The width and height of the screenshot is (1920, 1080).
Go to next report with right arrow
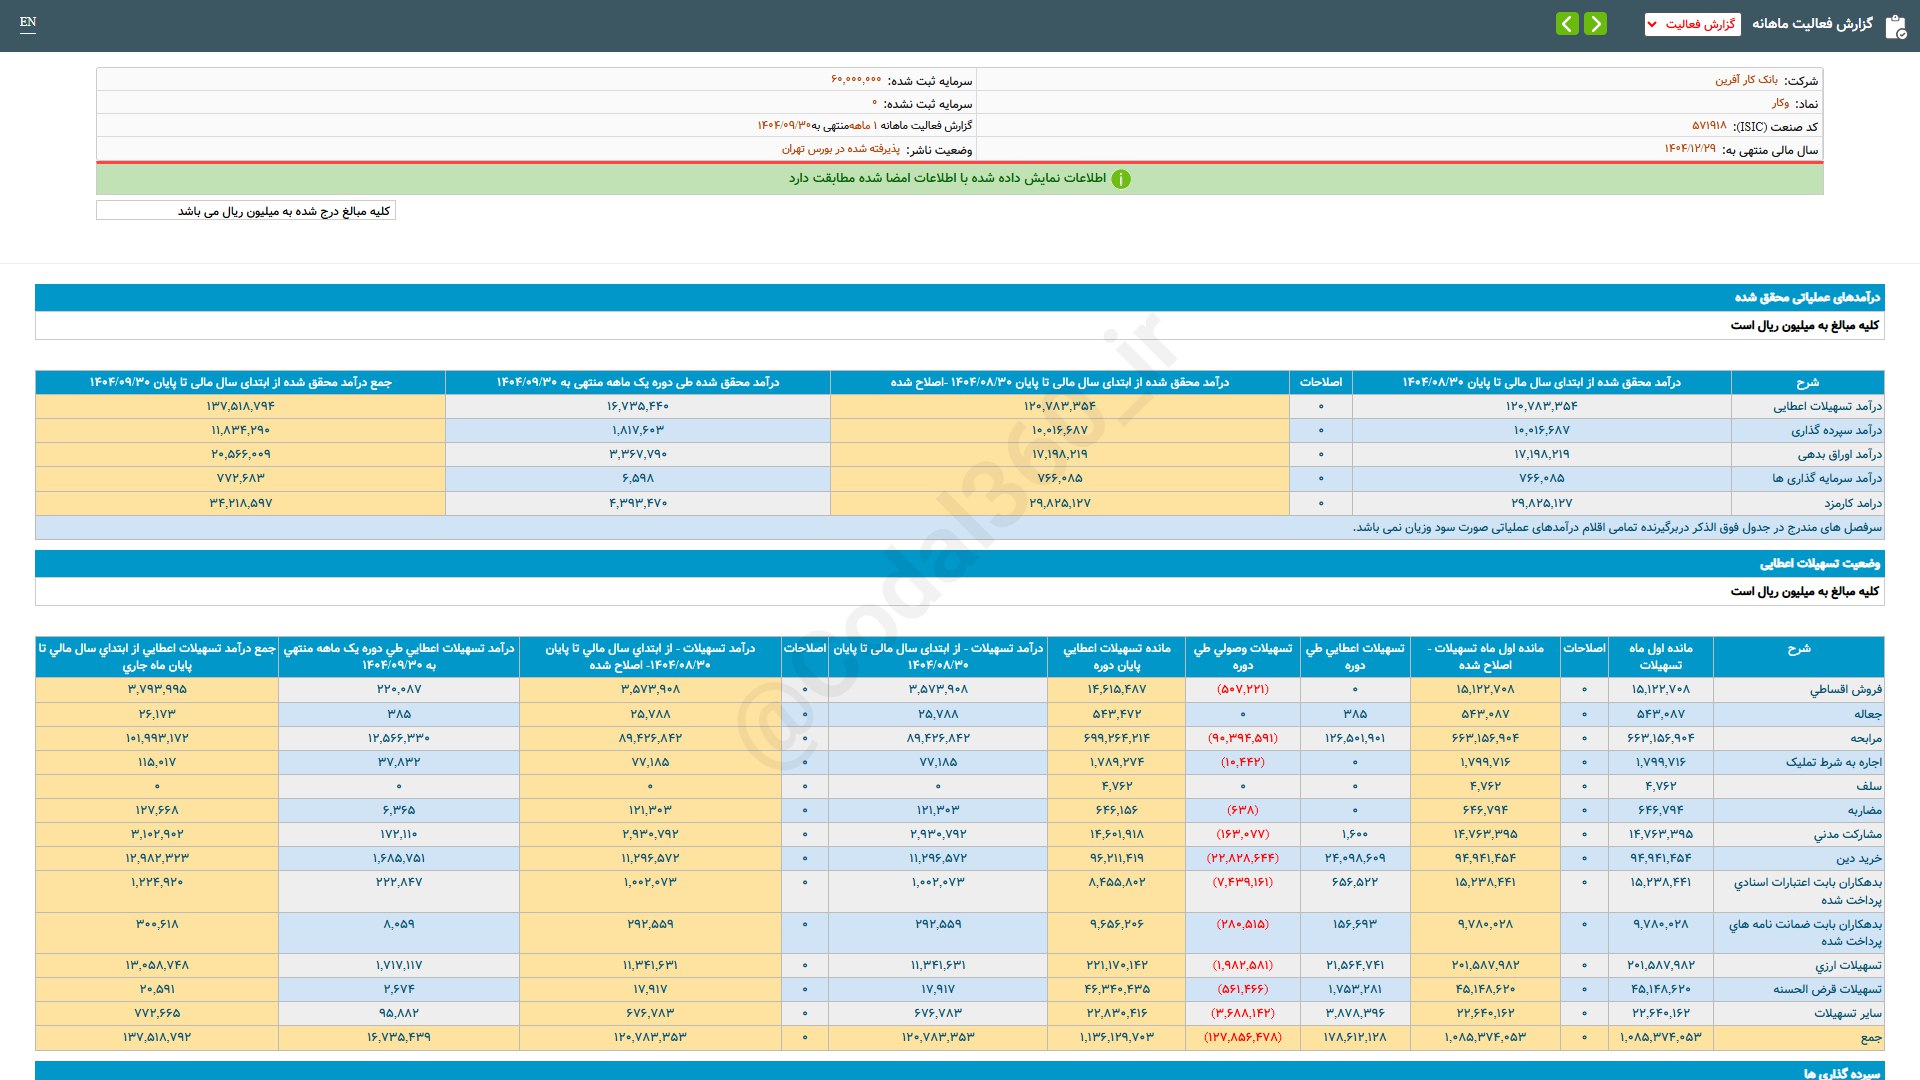coord(1596,23)
